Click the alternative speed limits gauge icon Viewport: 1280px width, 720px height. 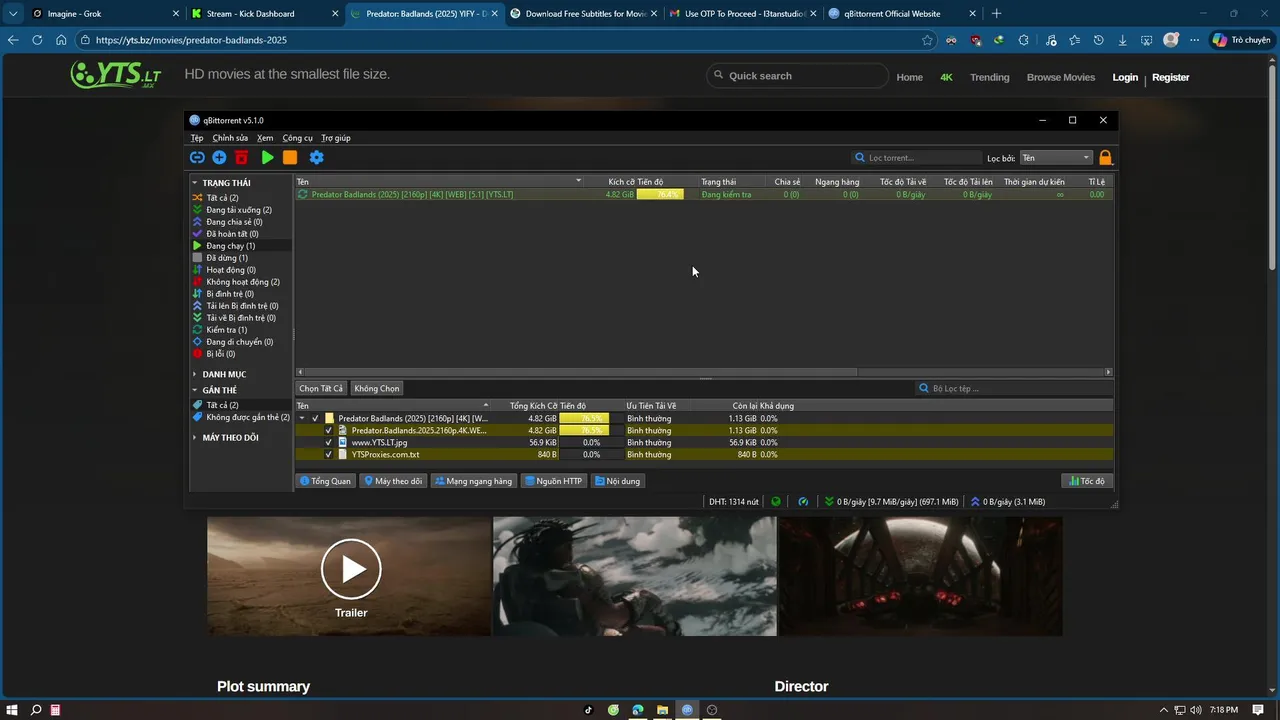(x=803, y=501)
